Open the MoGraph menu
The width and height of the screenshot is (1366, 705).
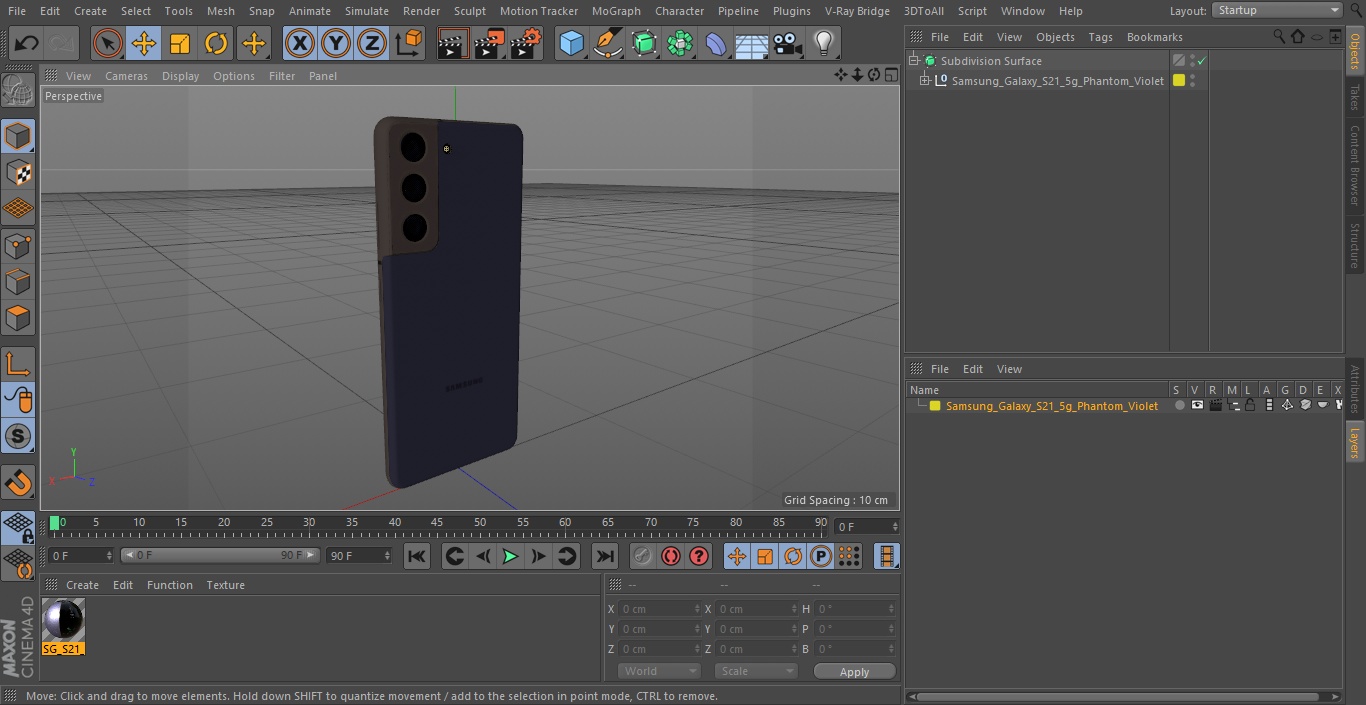tap(616, 11)
